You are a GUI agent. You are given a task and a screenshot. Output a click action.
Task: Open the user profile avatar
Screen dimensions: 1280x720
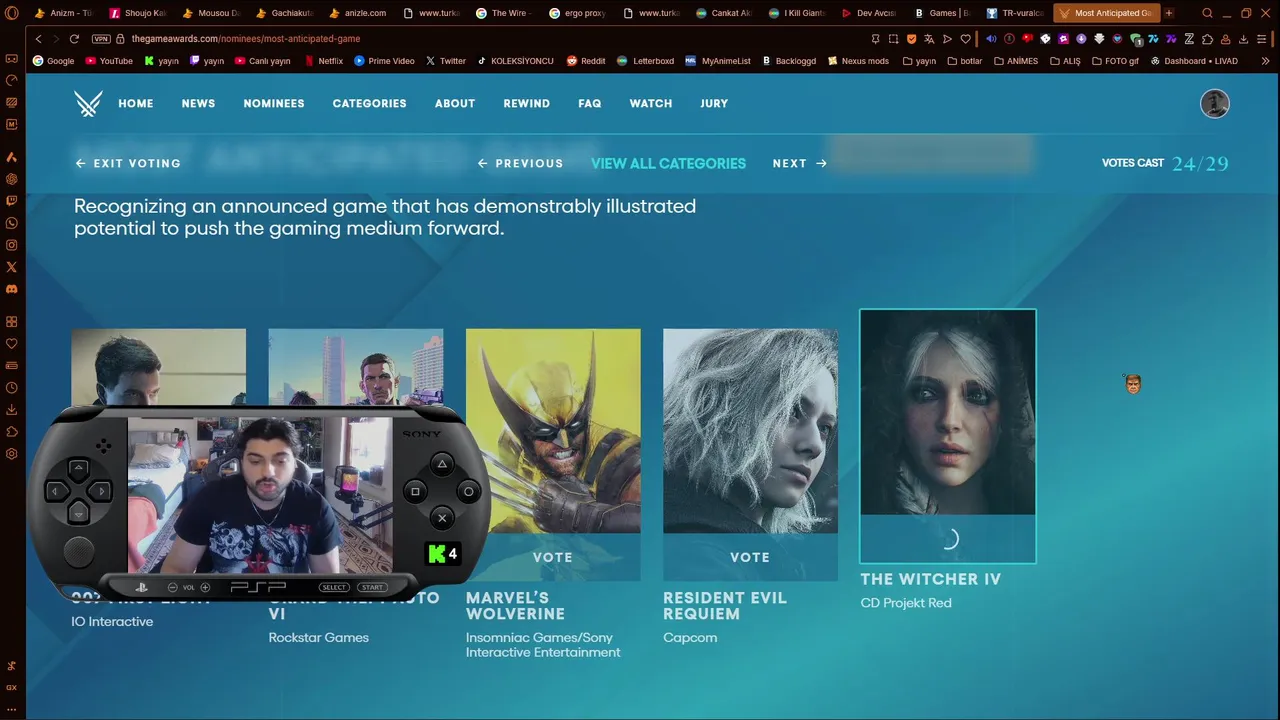point(1215,104)
